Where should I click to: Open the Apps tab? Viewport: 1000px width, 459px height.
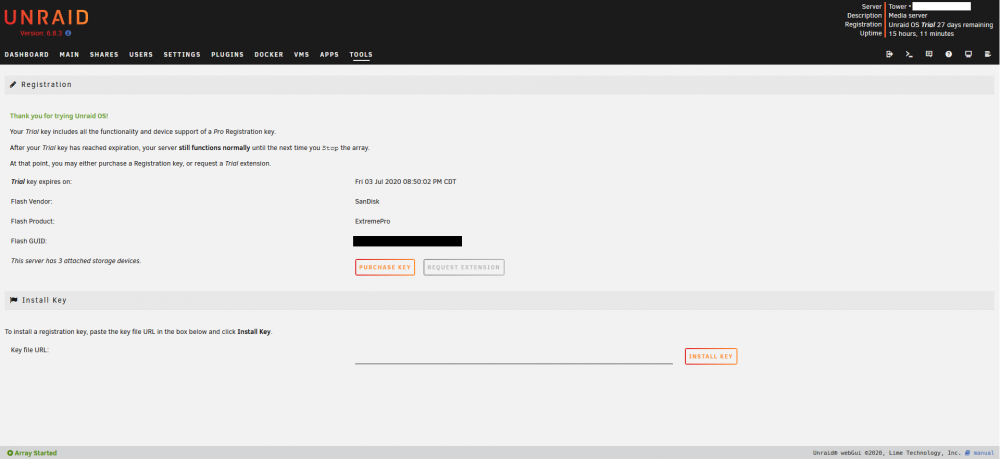click(329, 55)
